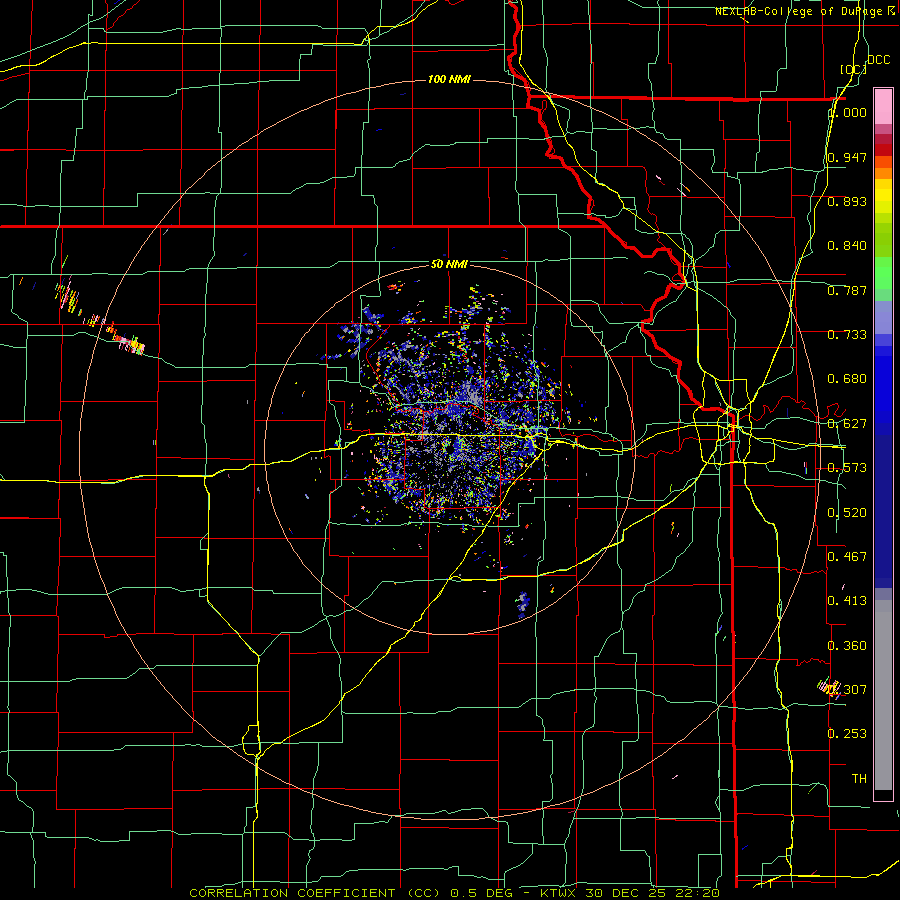Click the KTWX radar site identifier
The height and width of the screenshot is (900, 900).
click(558, 893)
